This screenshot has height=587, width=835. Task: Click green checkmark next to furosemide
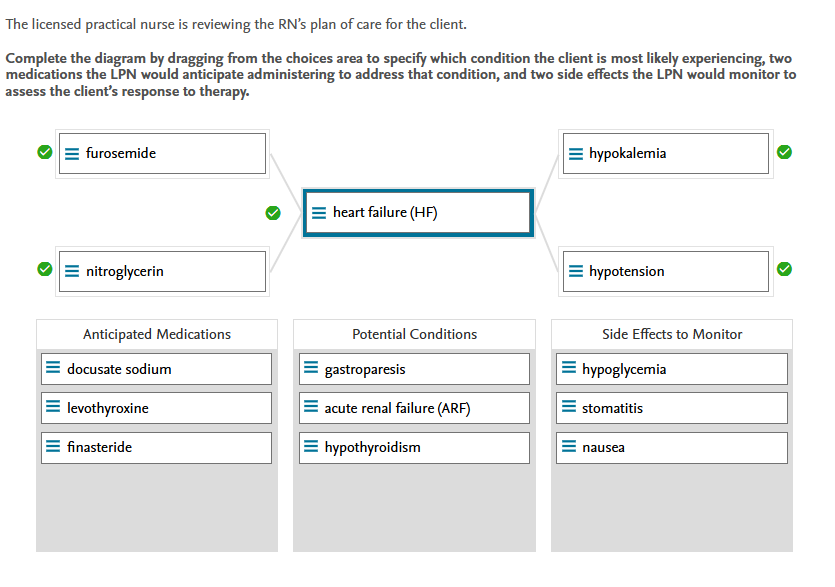[x=44, y=153]
